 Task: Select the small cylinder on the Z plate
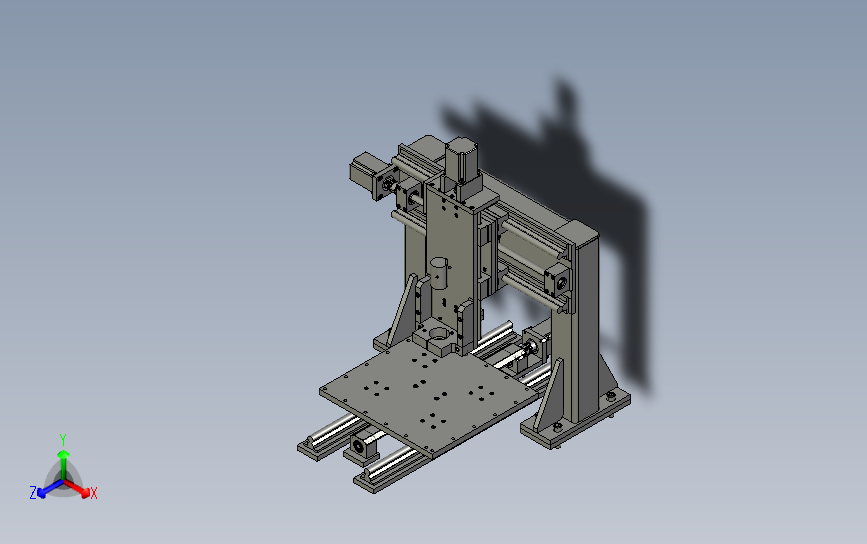coord(438,273)
